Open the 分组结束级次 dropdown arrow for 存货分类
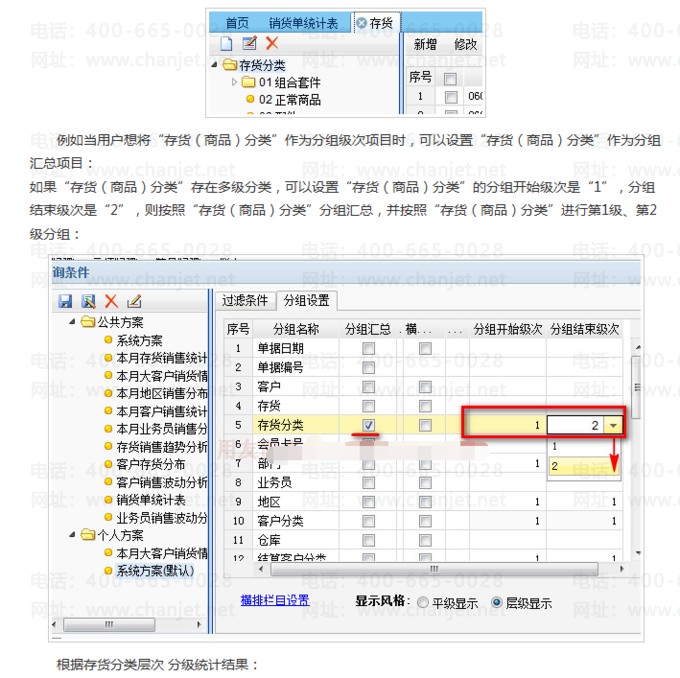 click(613, 426)
